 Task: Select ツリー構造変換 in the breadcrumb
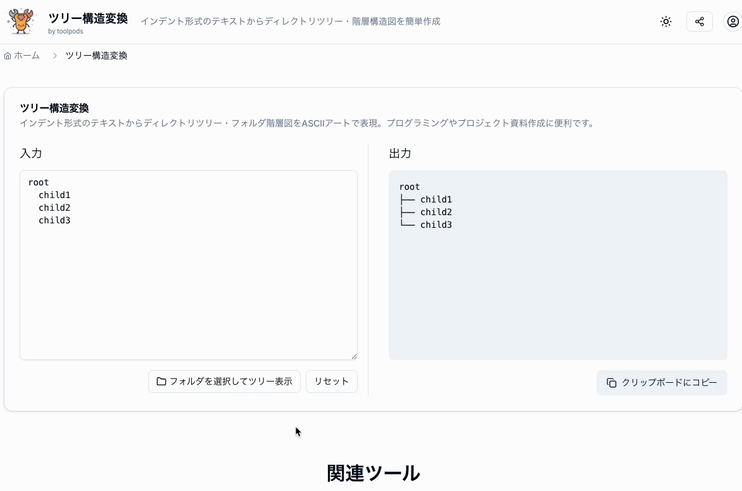(96, 56)
